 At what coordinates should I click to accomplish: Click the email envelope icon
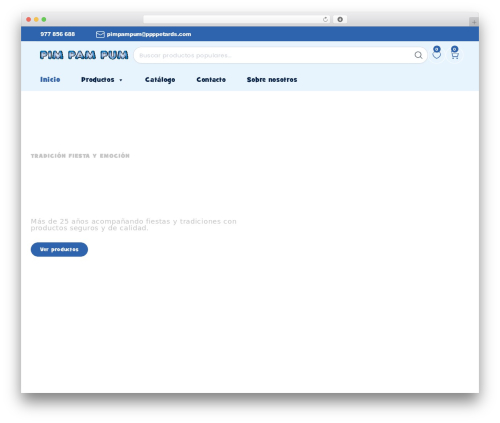(100, 34)
